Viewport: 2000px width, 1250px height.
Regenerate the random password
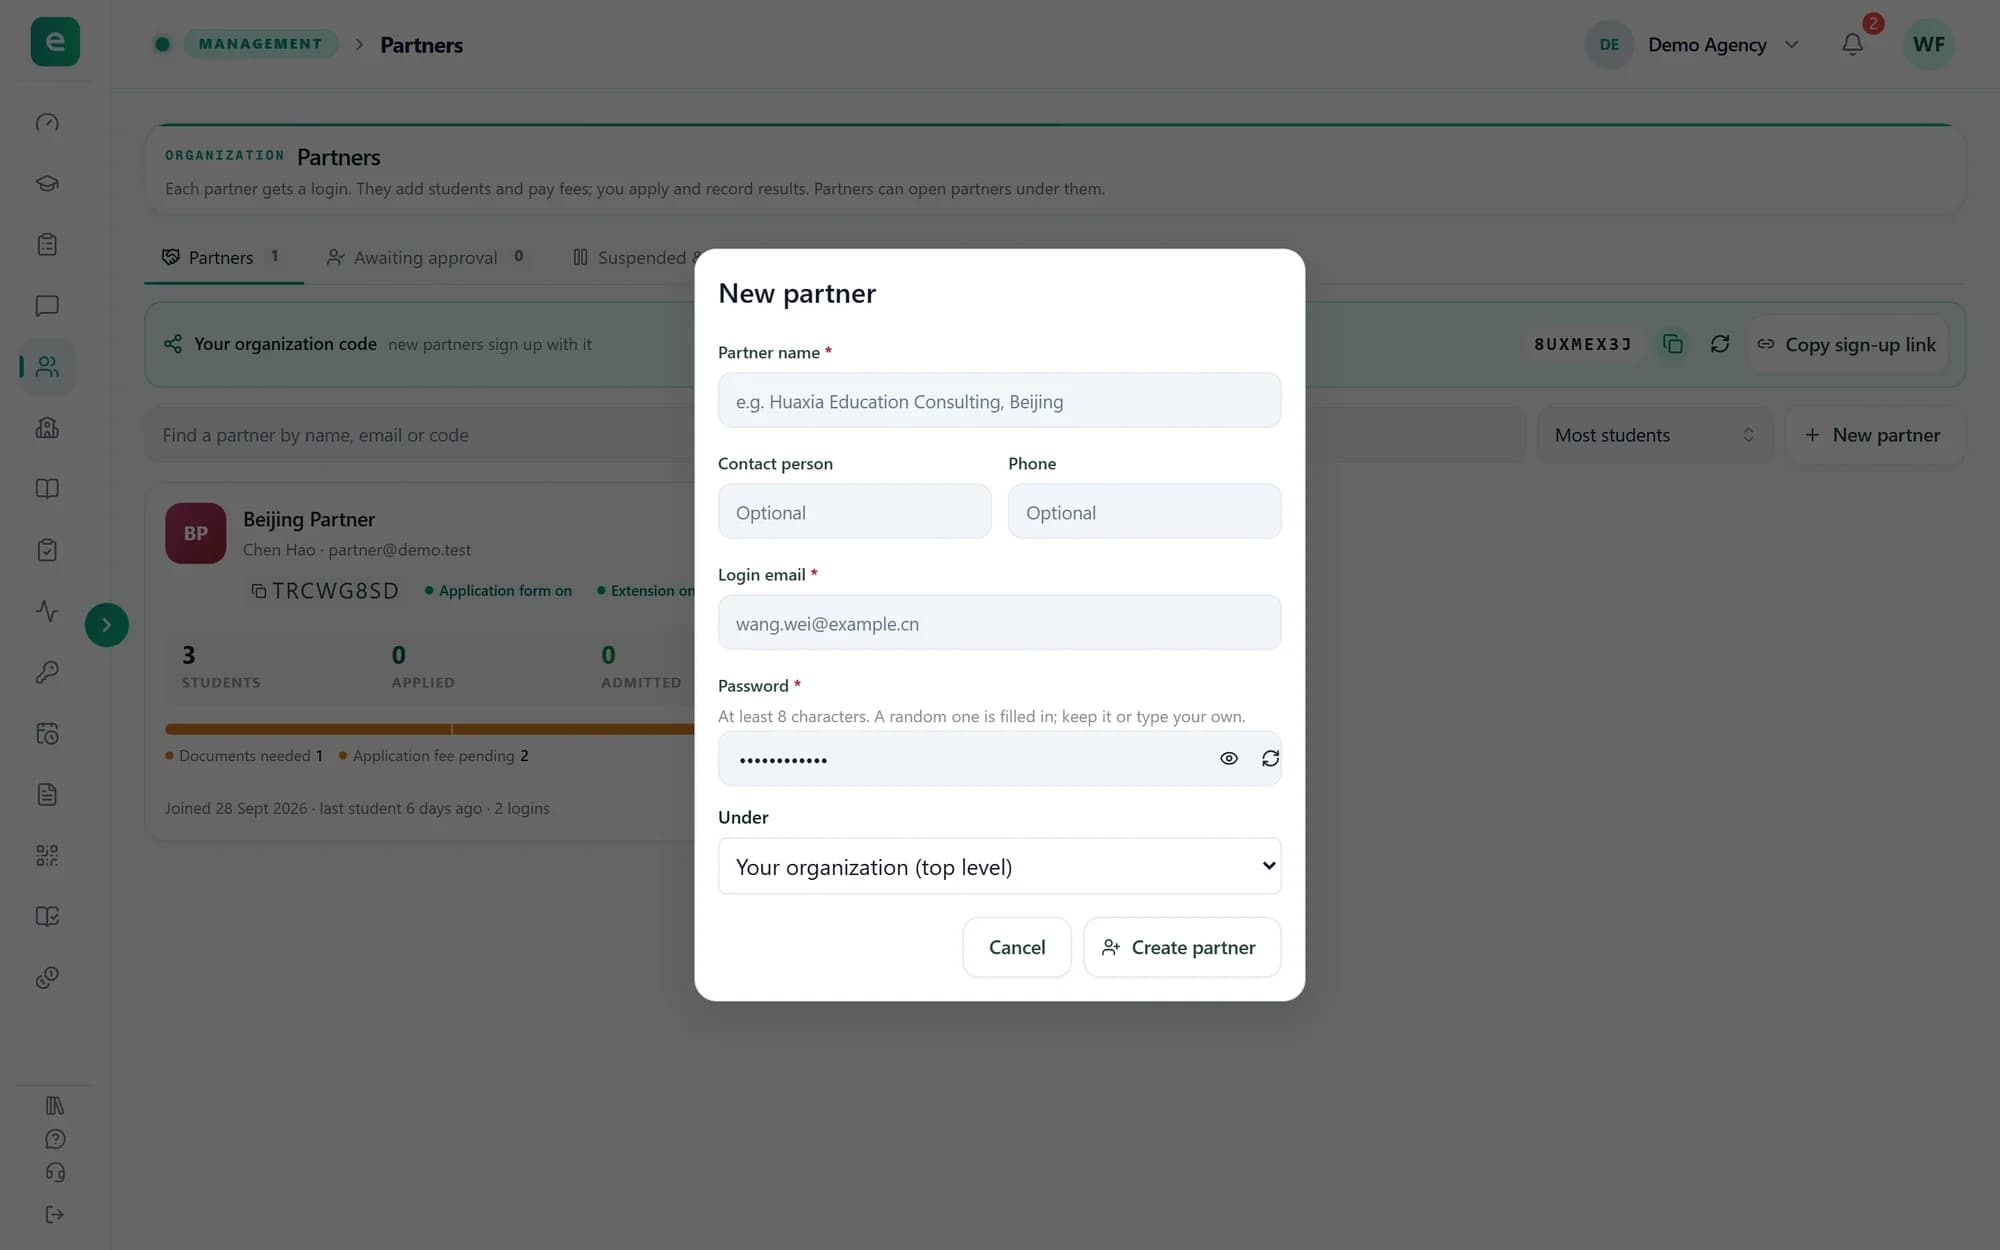click(x=1270, y=759)
